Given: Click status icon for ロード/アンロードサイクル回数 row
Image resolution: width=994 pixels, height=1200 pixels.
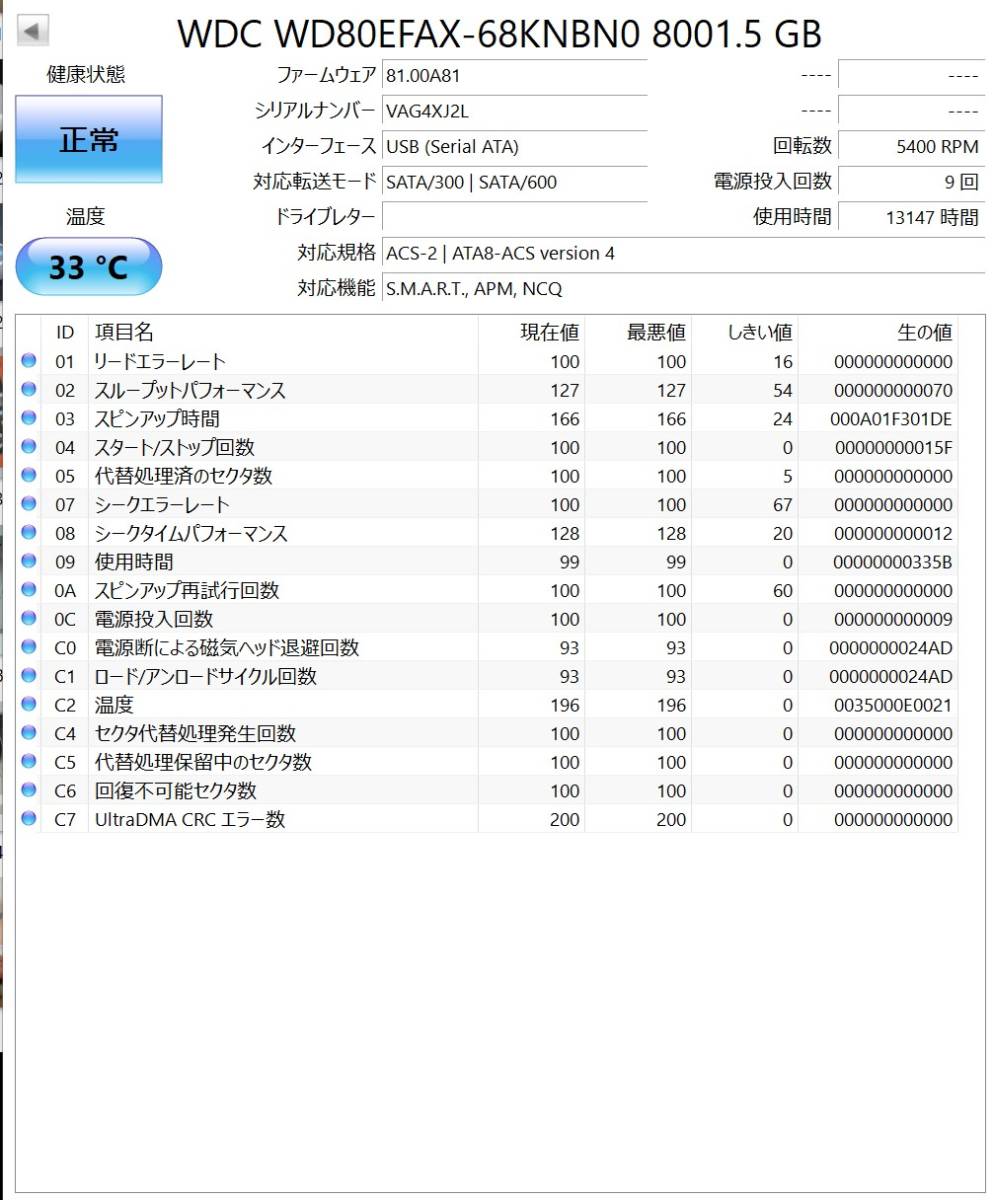Looking at the screenshot, I should [x=28, y=676].
